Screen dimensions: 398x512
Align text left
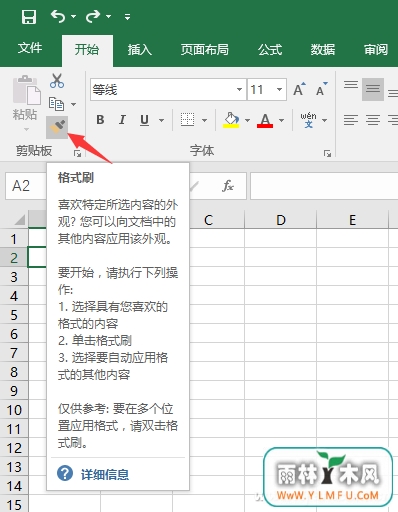[x=351, y=120]
